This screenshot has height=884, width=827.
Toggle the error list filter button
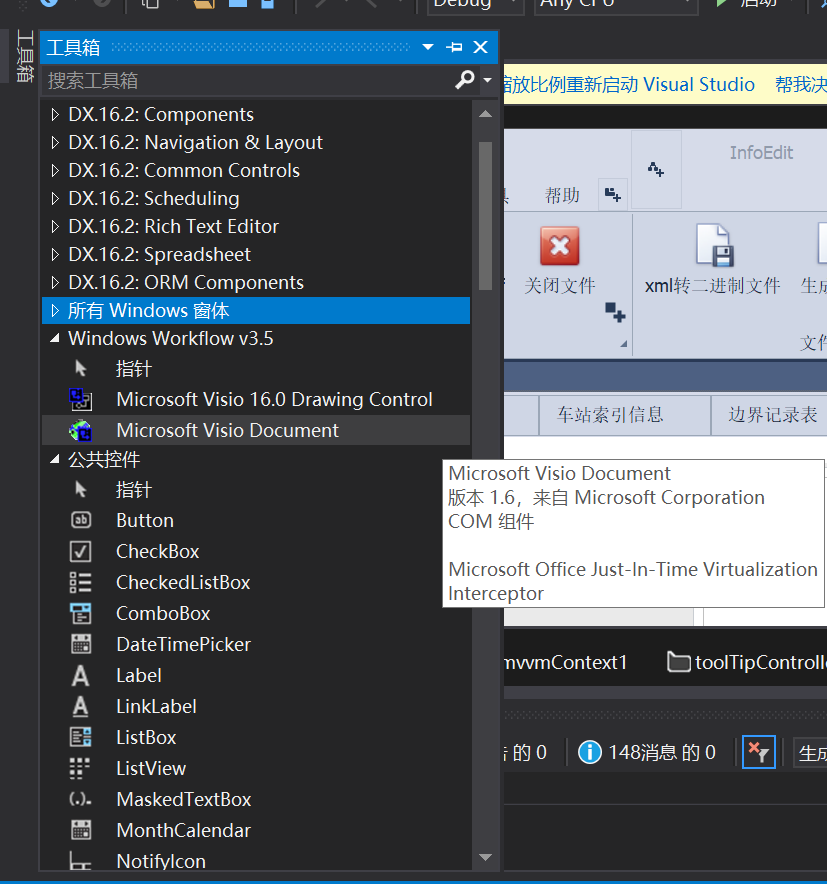point(759,752)
